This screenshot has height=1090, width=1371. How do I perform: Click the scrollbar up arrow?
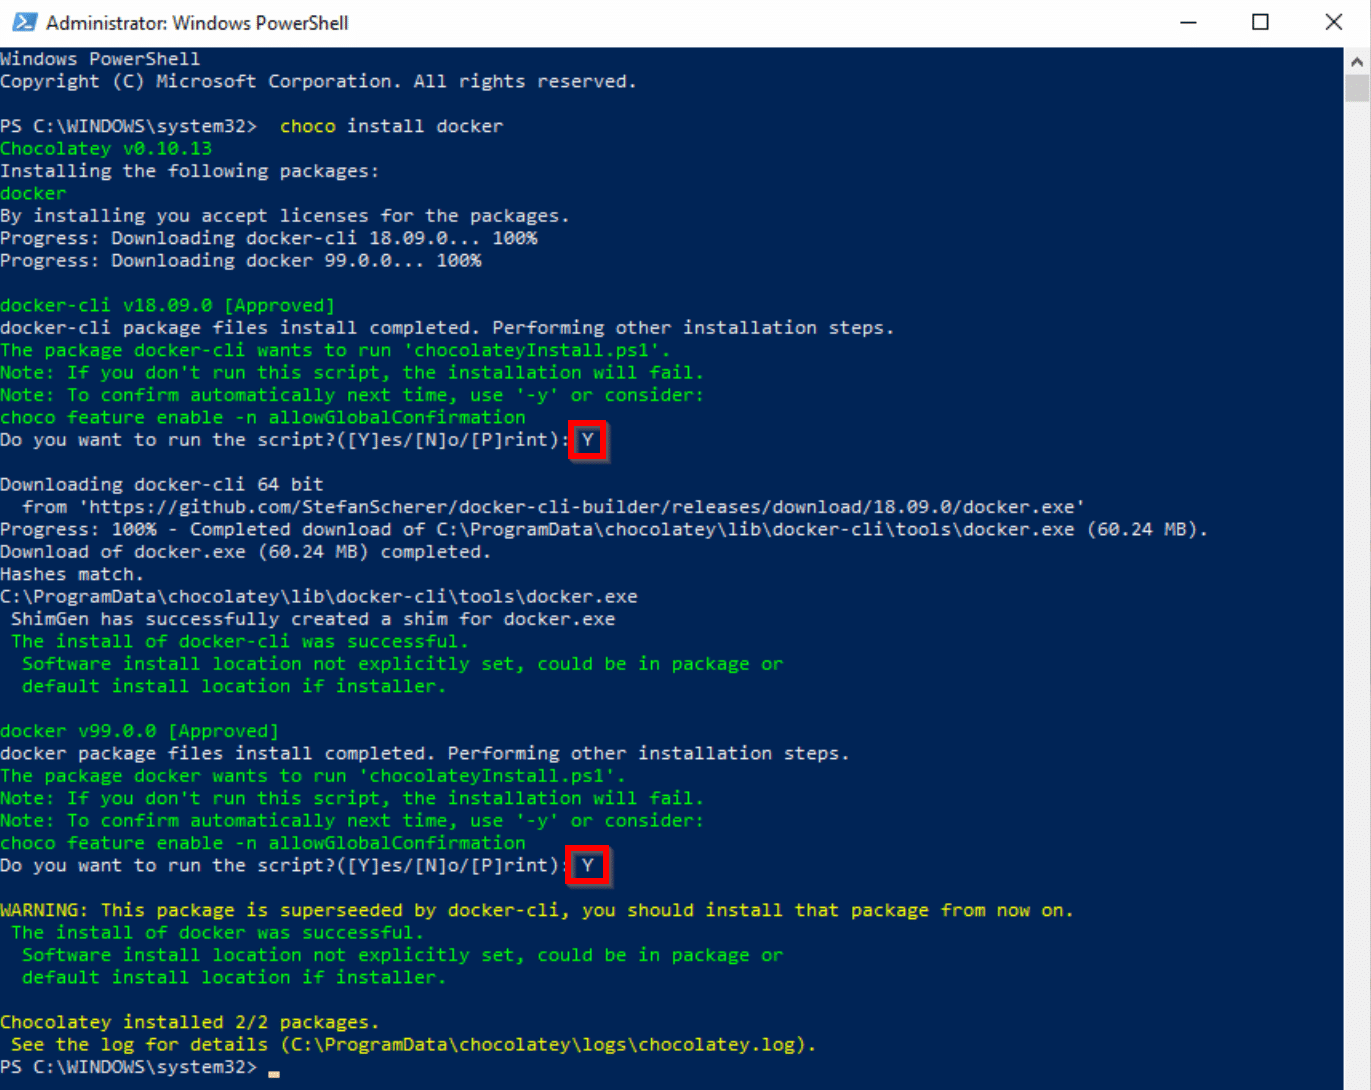coord(1358,60)
